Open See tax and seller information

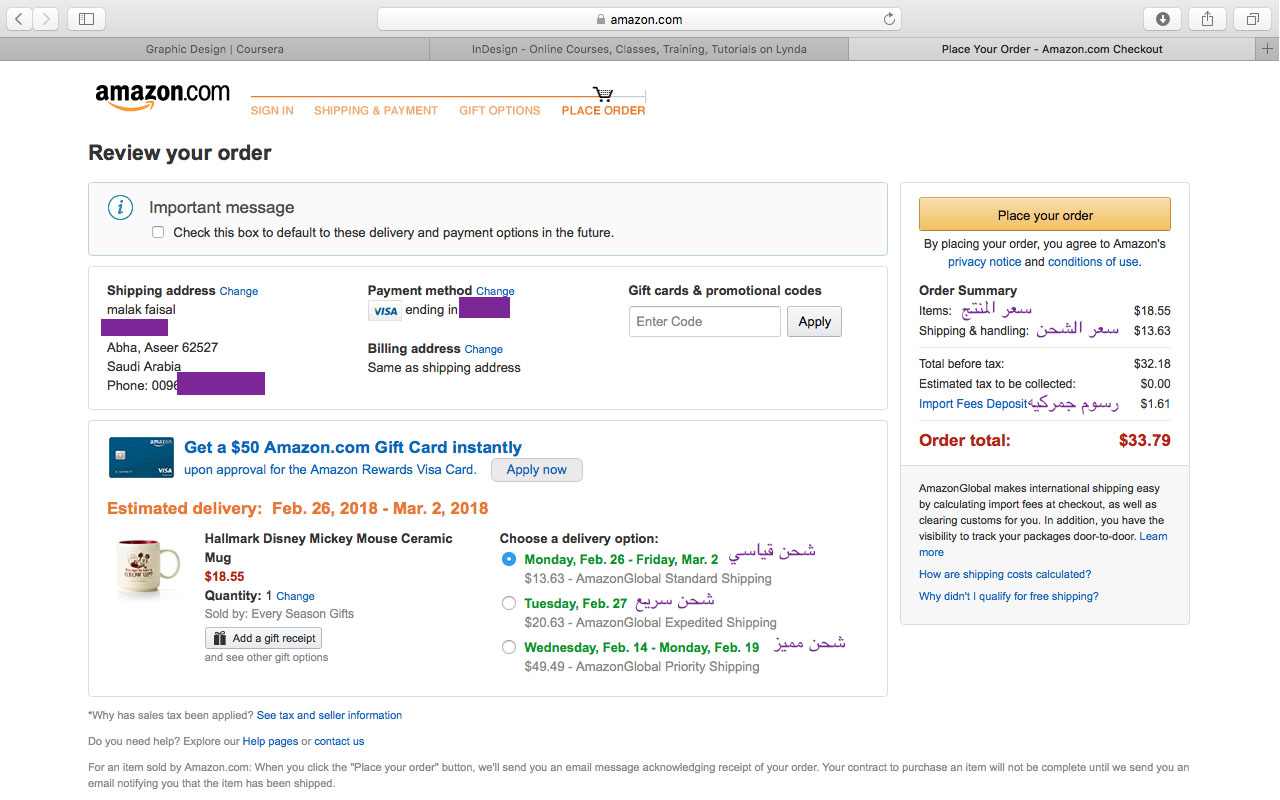pyautogui.click(x=329, y=716)
